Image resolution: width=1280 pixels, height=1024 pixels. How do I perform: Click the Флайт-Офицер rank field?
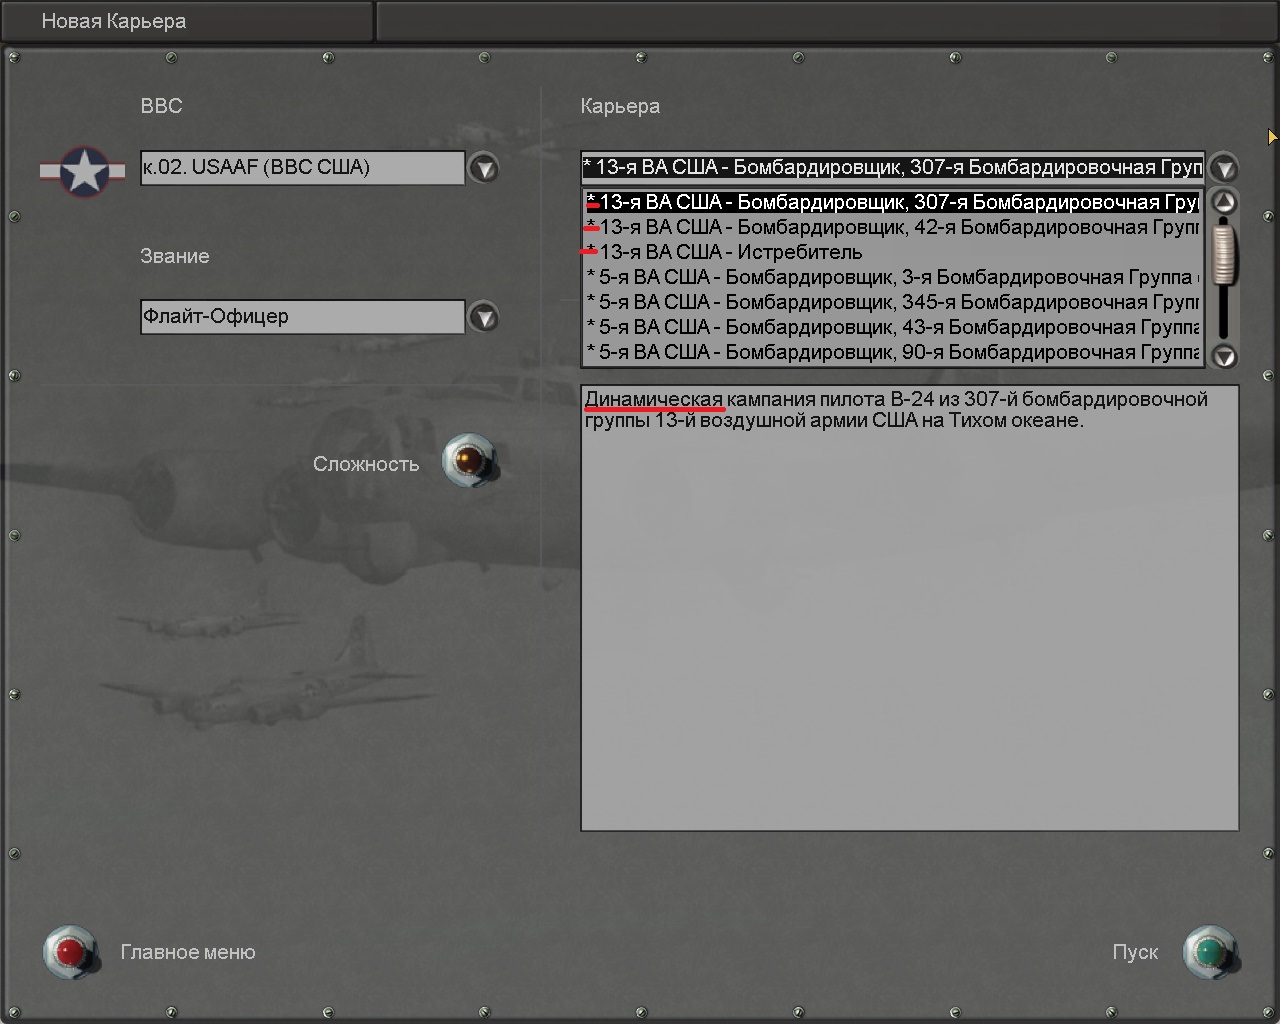(x=303, y=317)
